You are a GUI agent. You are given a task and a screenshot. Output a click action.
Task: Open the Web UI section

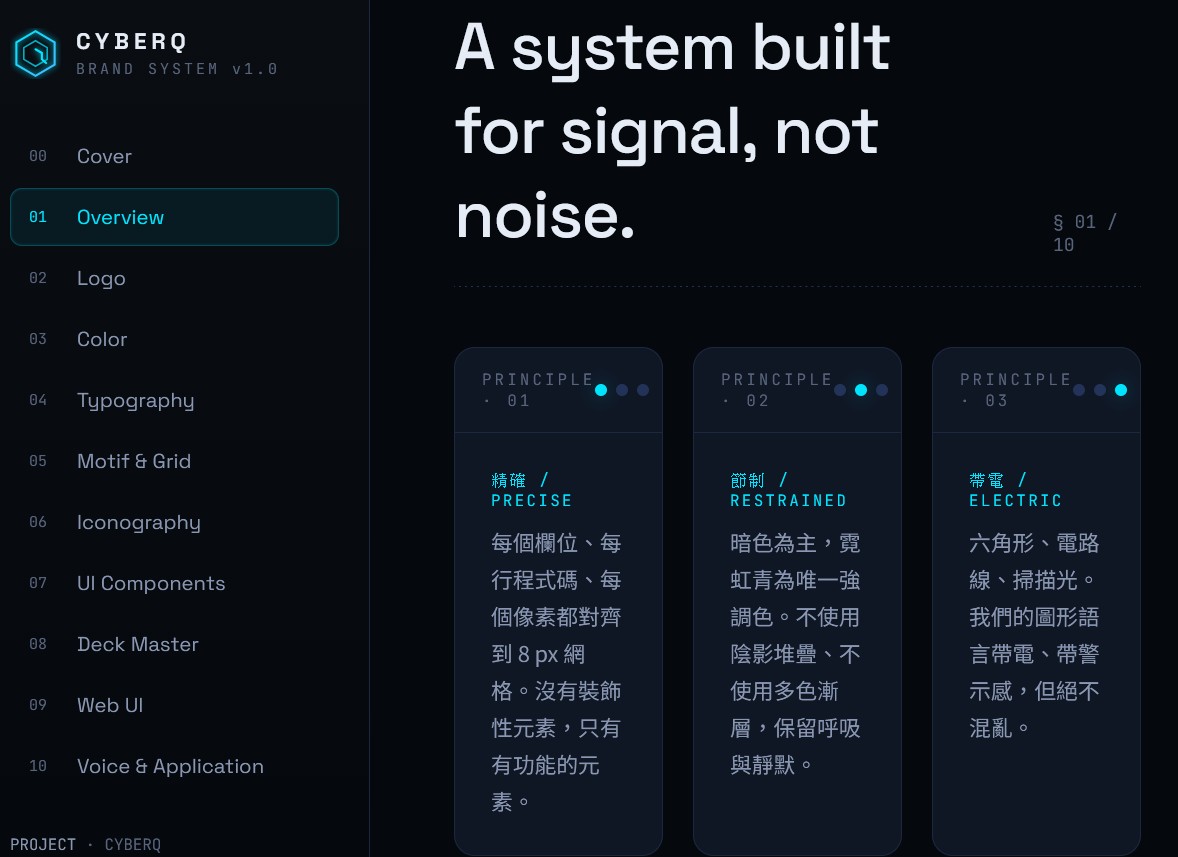coord(110,705)
